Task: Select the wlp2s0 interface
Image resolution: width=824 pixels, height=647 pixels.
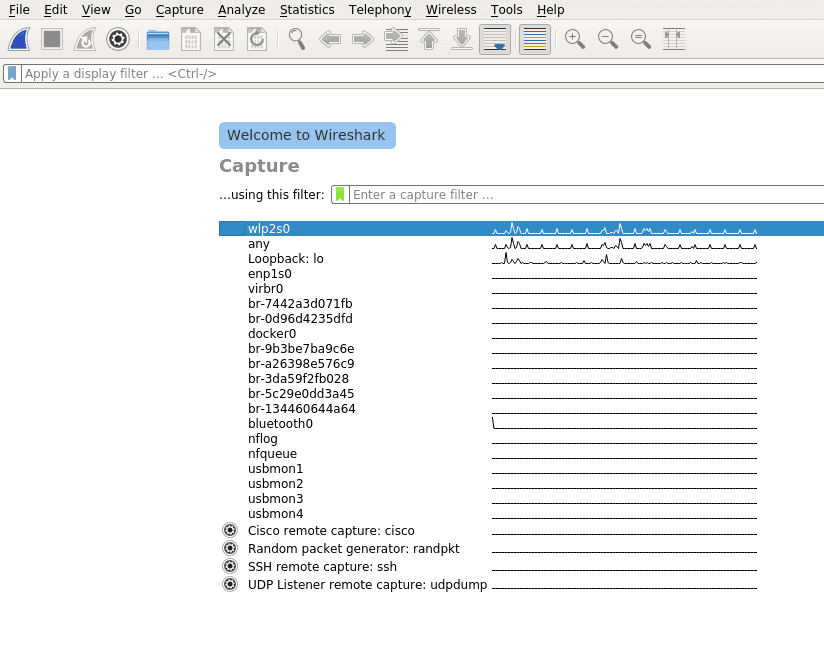Action: coord(521,229)
